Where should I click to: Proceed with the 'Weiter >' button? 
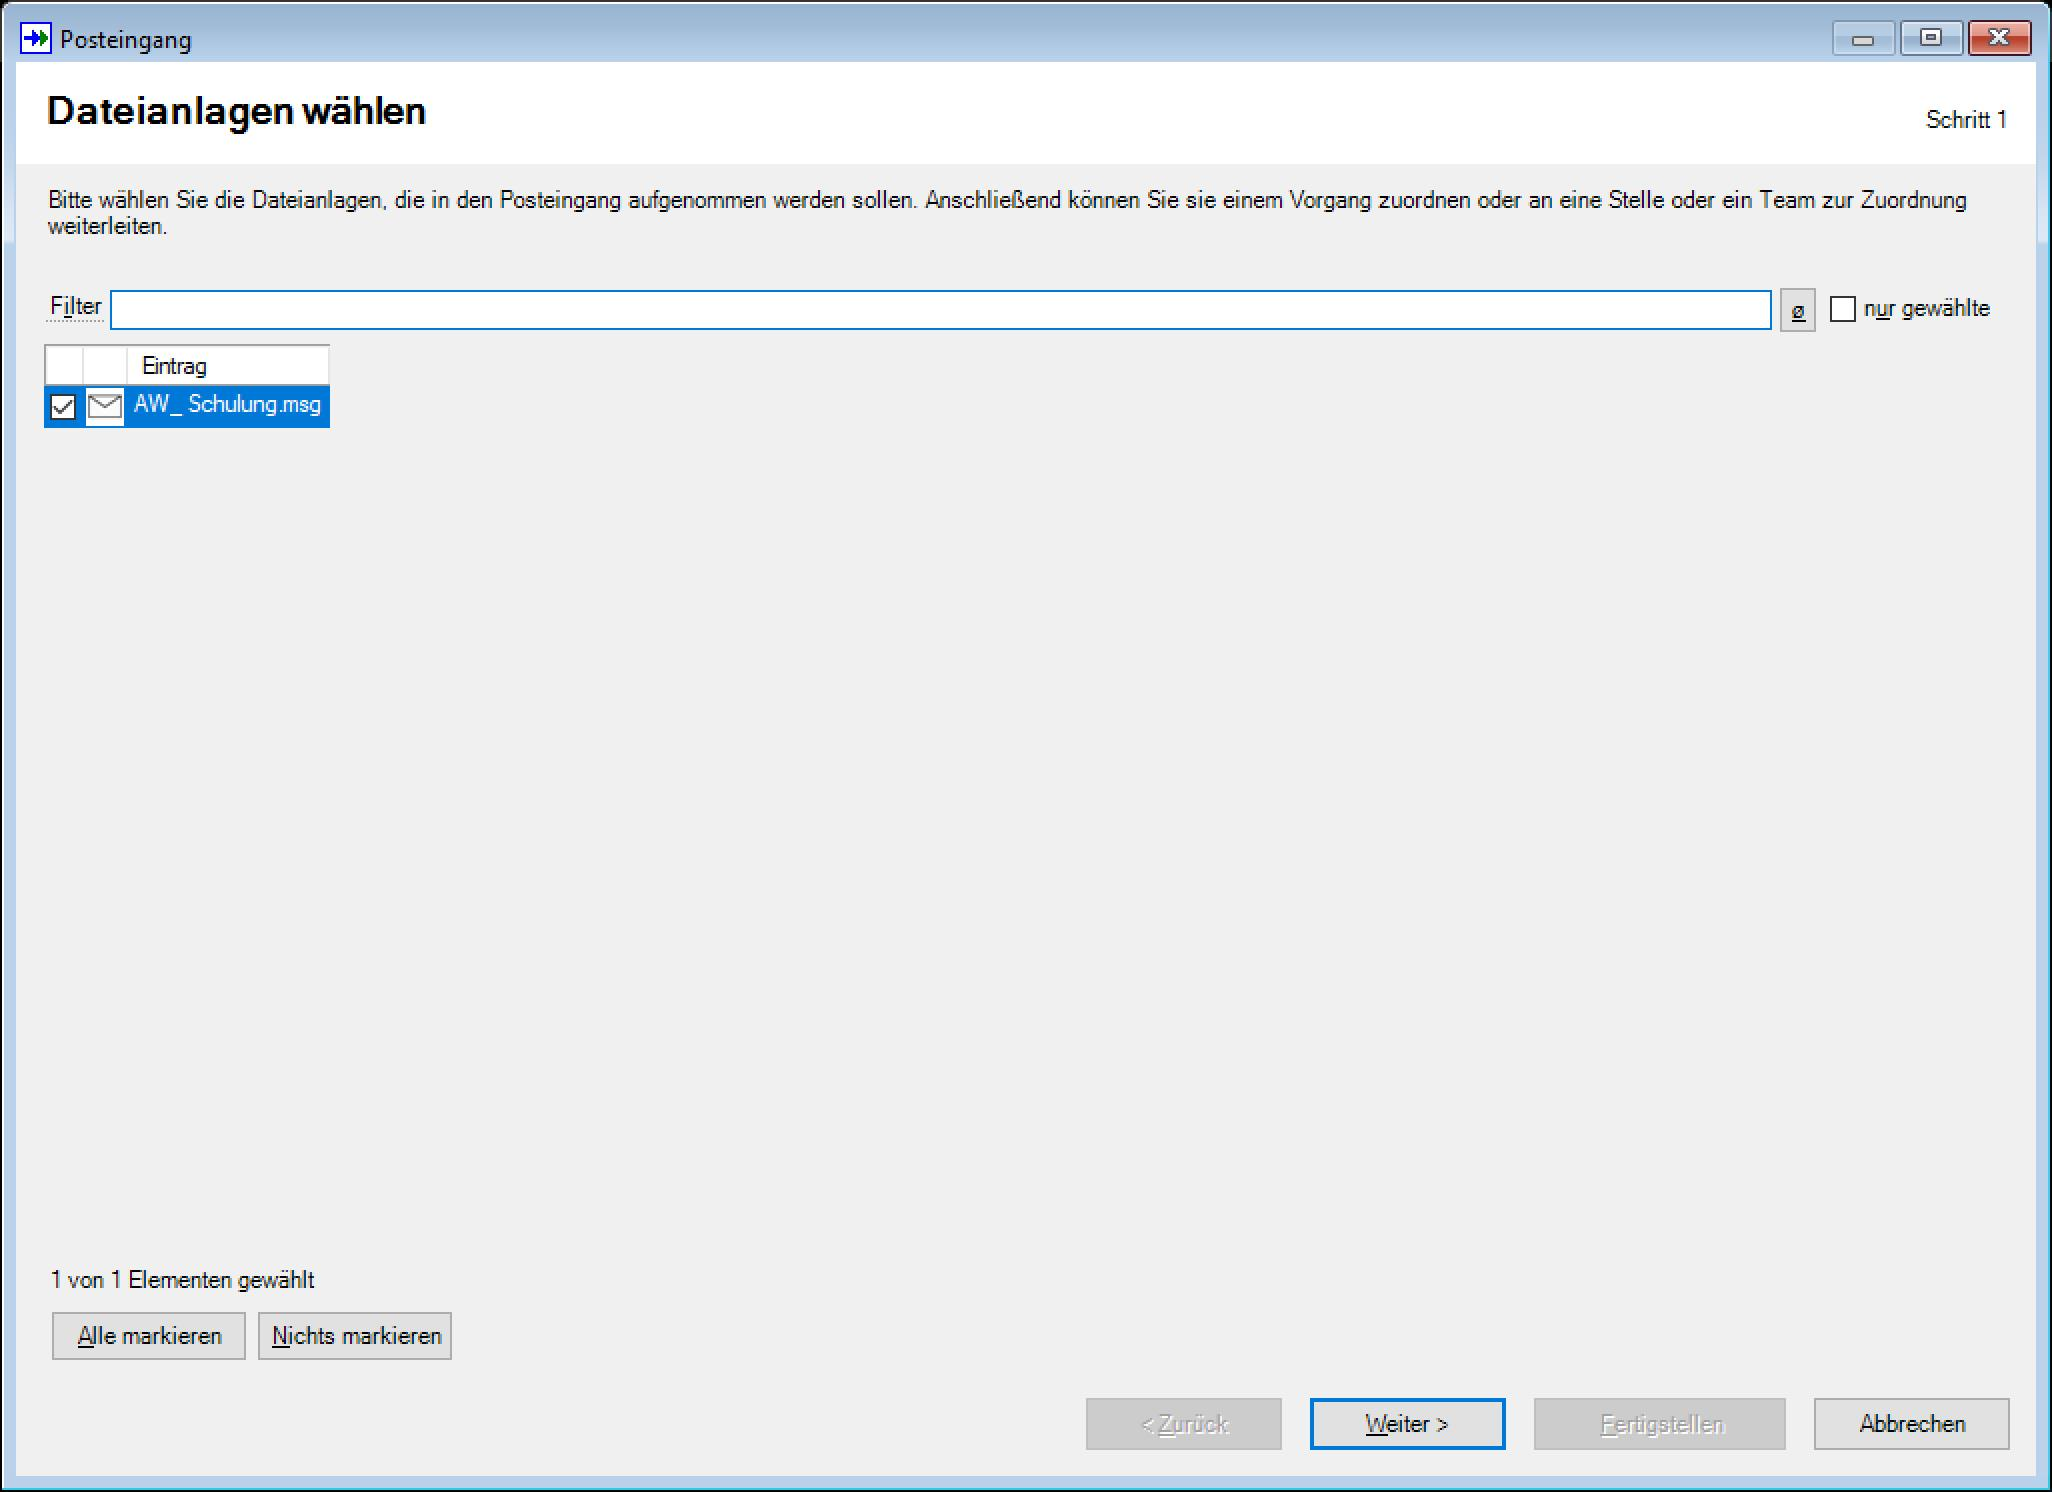click(1407, 1423)
